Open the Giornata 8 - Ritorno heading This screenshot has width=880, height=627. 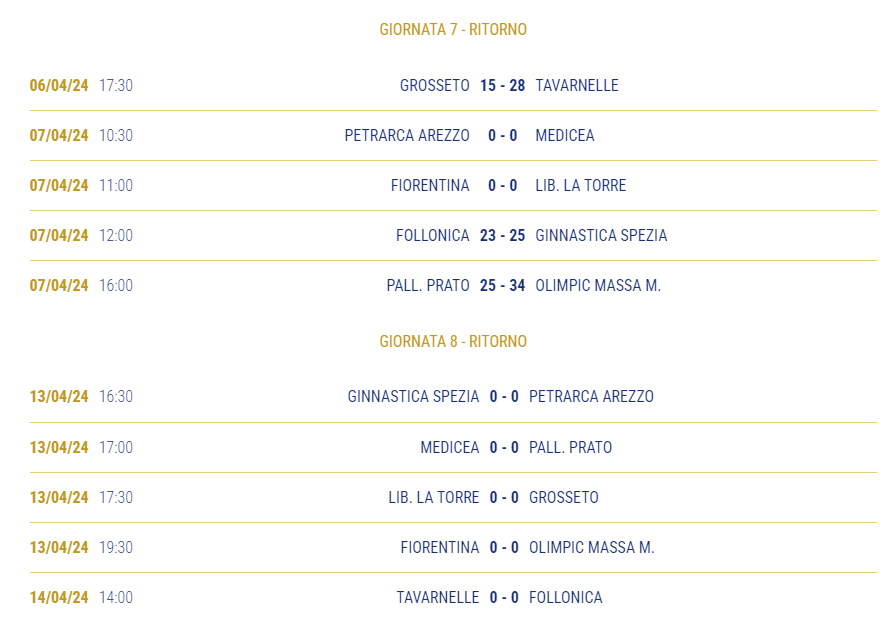point(453,341)
